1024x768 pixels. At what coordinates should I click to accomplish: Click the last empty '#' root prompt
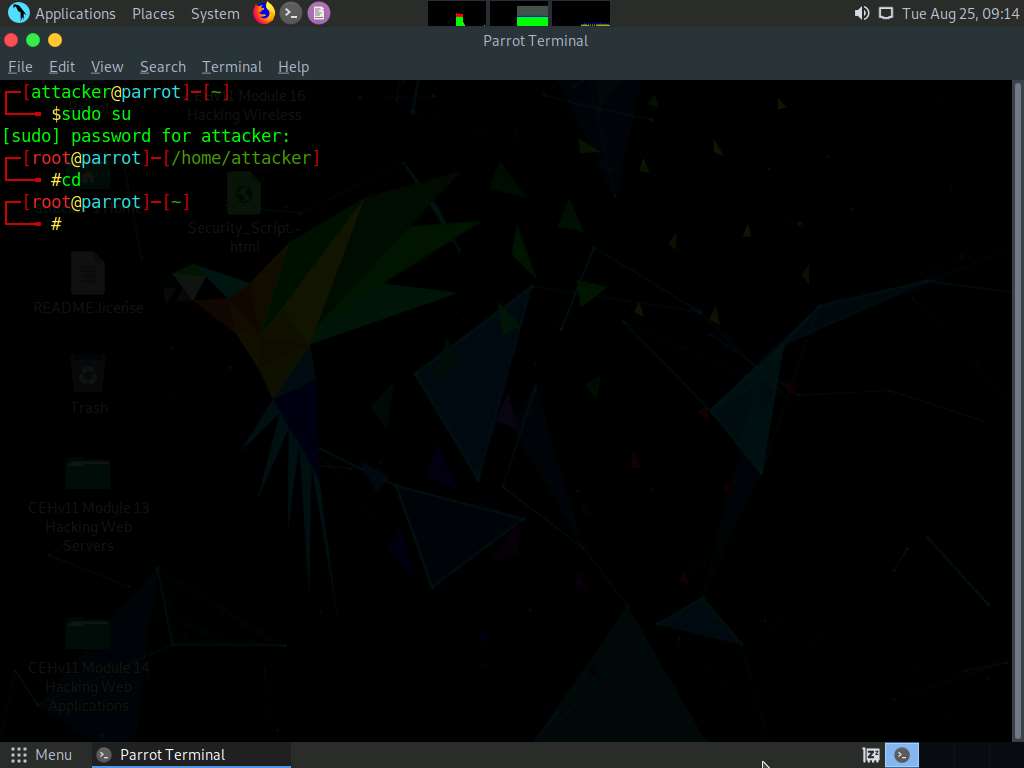click(56, 224)
